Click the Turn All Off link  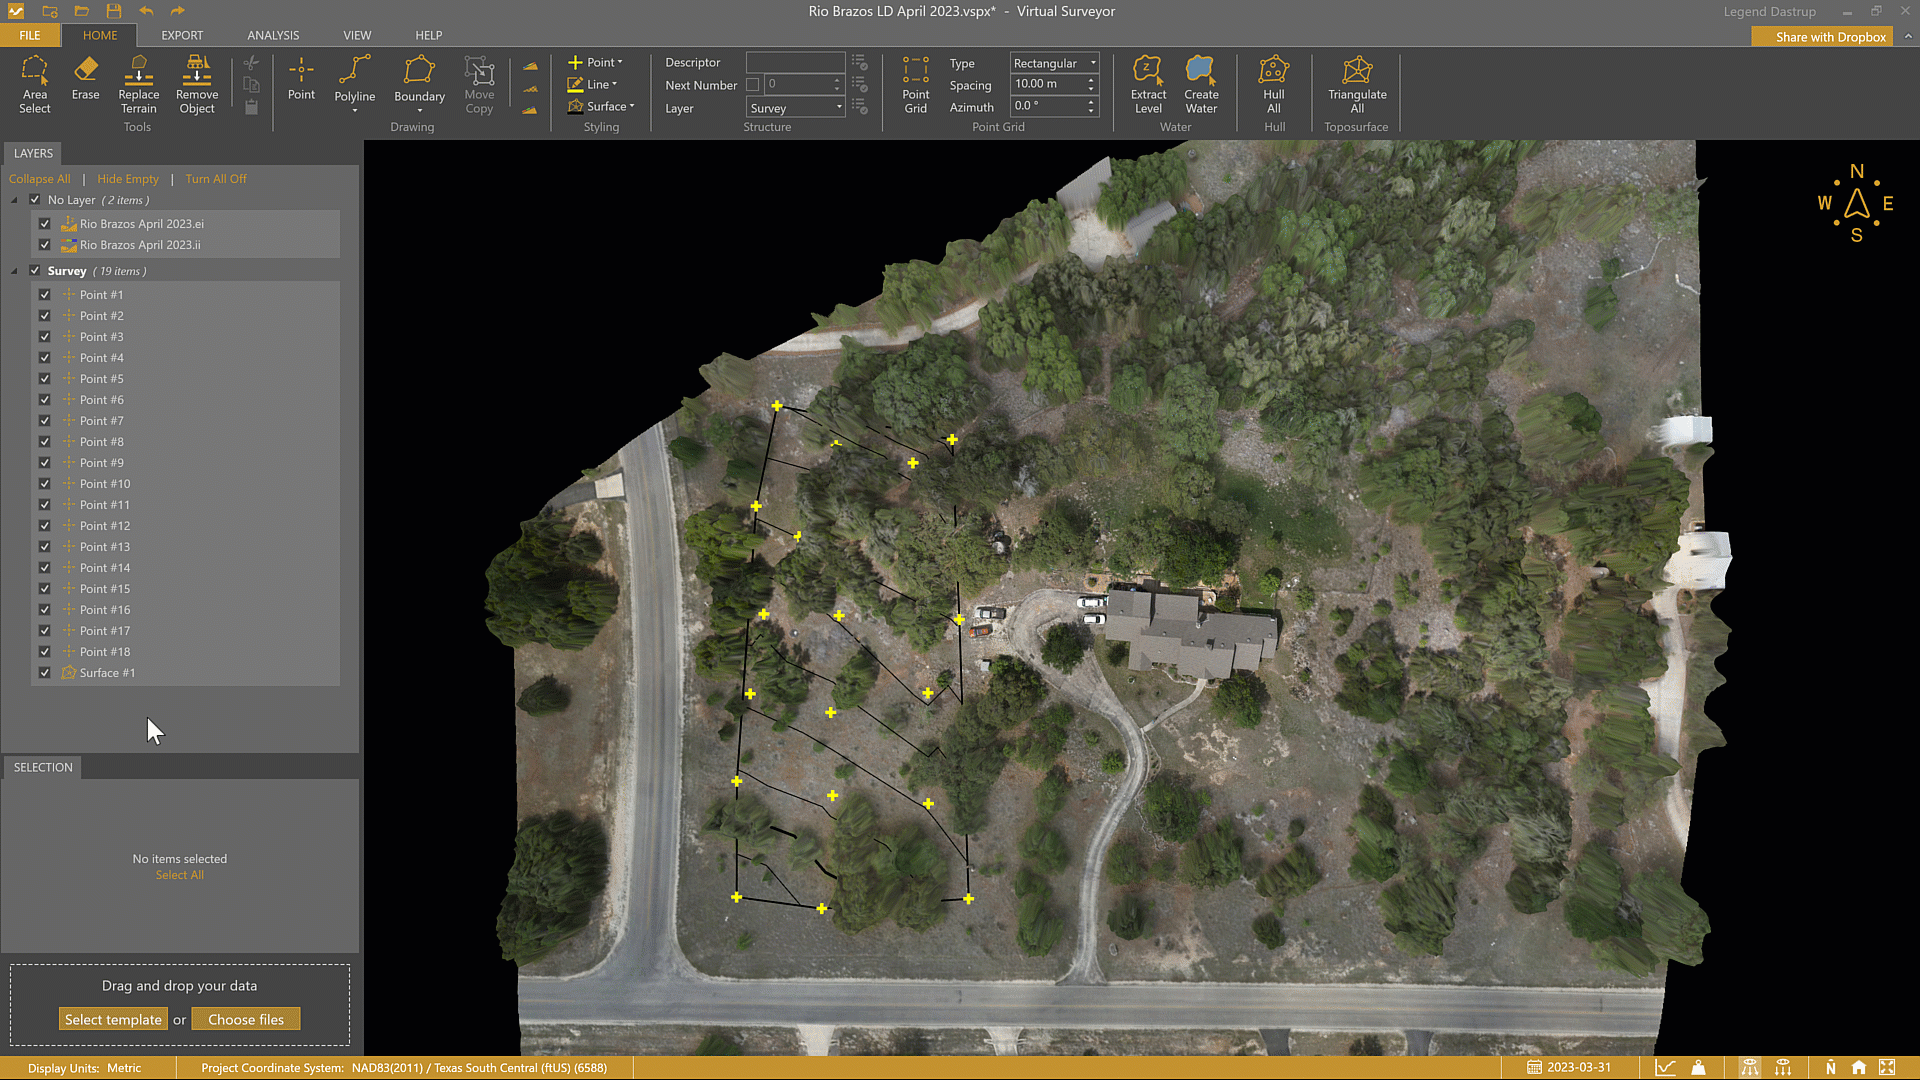coord(215,179)
